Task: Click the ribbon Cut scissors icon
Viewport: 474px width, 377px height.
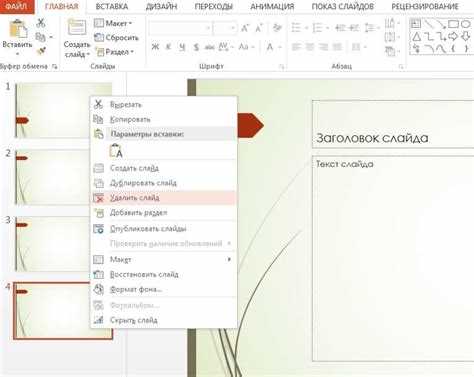Action: tap(41, 23)
